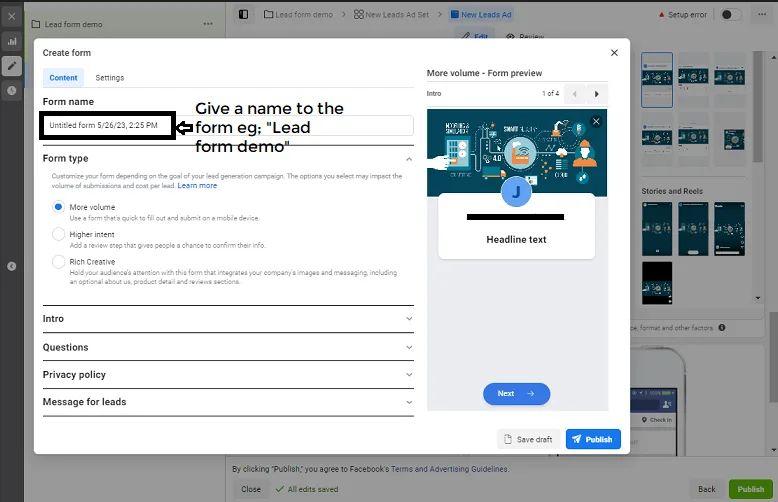
Task: Click Next in the form preview
Action: tap(516, 394)
